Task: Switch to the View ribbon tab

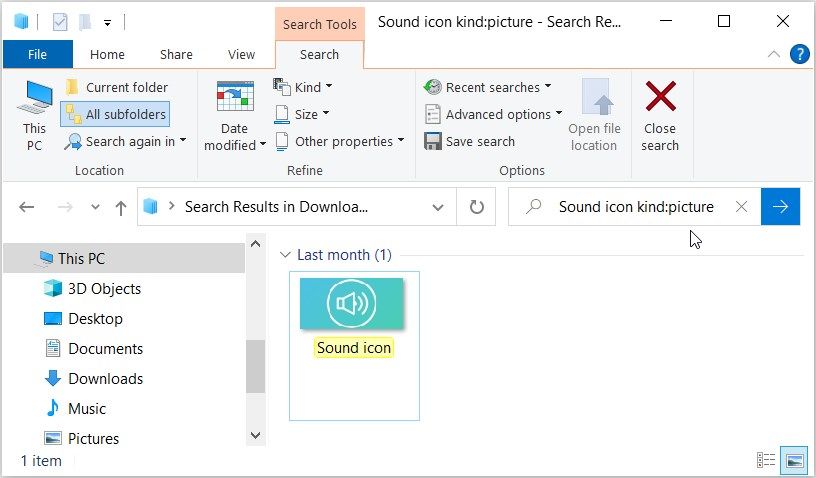Action: click(241, 55)
